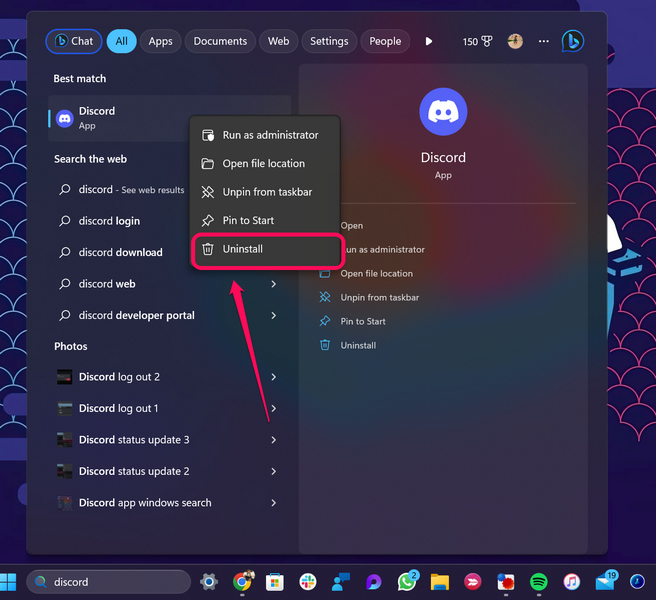
Task: Click the Spotify icon in taskbar
Action: [x=539, y=581]
